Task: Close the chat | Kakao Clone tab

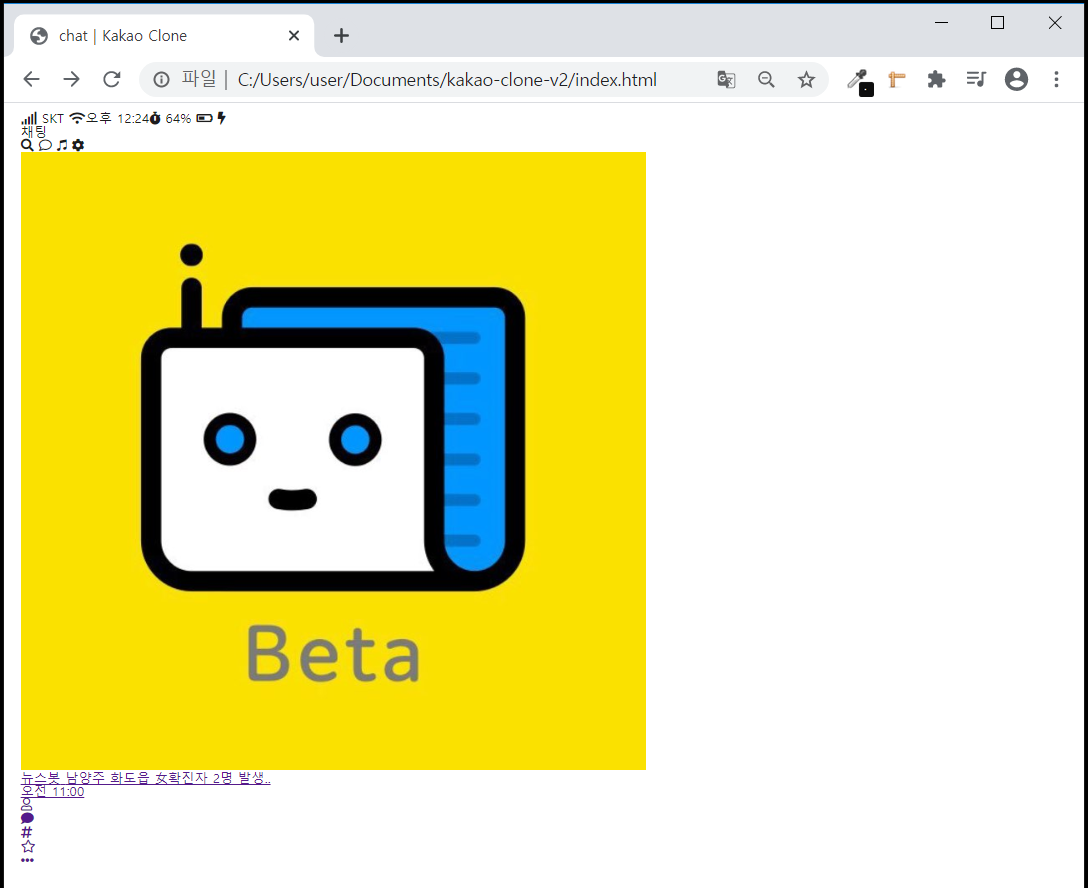Action: coord(294,35)
